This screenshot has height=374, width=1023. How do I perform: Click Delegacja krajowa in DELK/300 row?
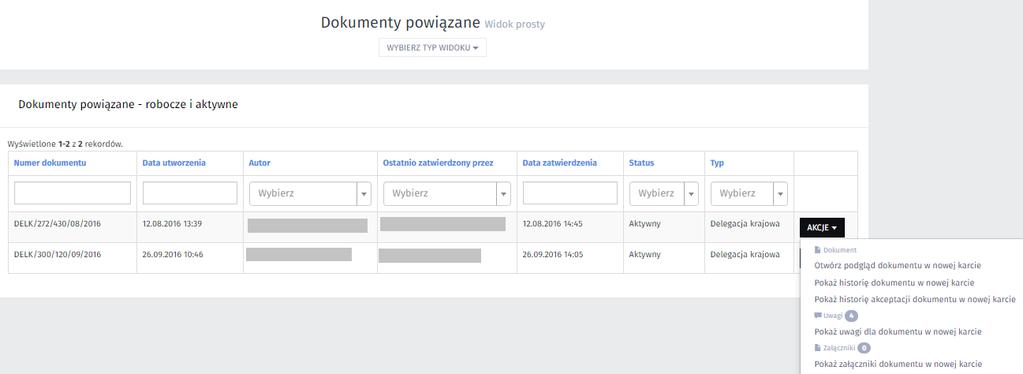745,255
